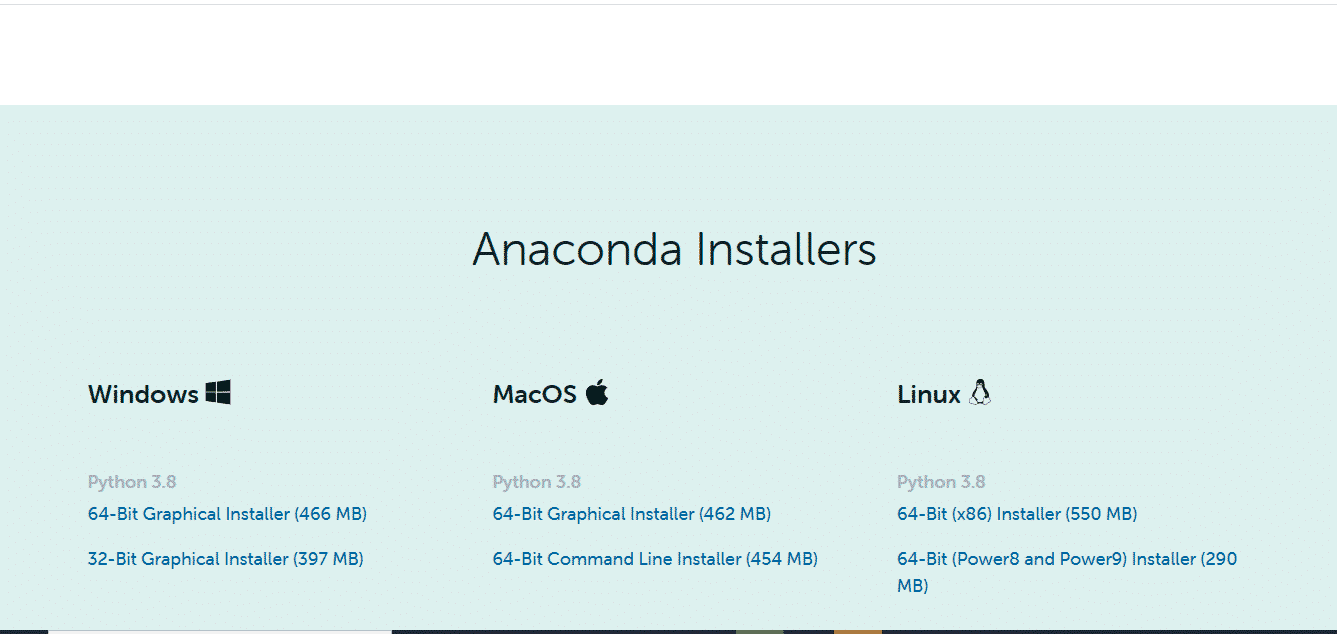Viewport: 1337px width, 634px height.
Task: Click the Anaconda Installers heading
Action: click(x=674, y=250)
